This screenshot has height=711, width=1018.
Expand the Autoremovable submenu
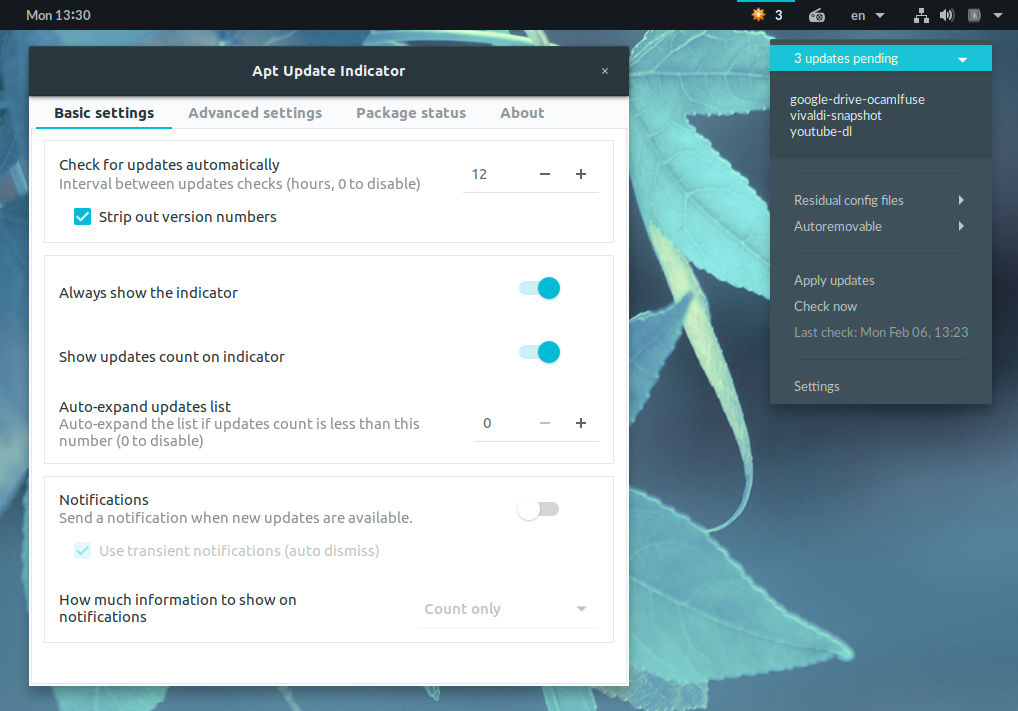[x=880, y=227]
